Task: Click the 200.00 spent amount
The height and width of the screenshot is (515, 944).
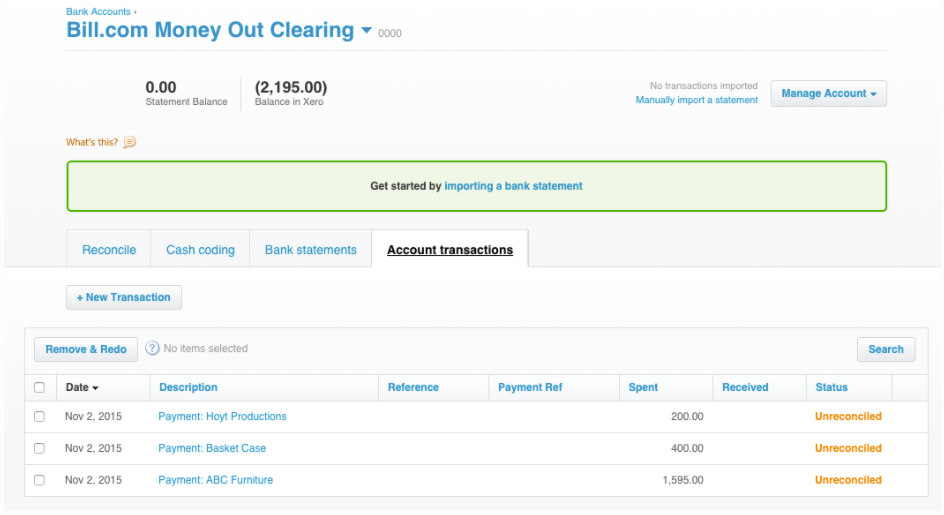Action: pyautogui.click(x=687, y=416)
